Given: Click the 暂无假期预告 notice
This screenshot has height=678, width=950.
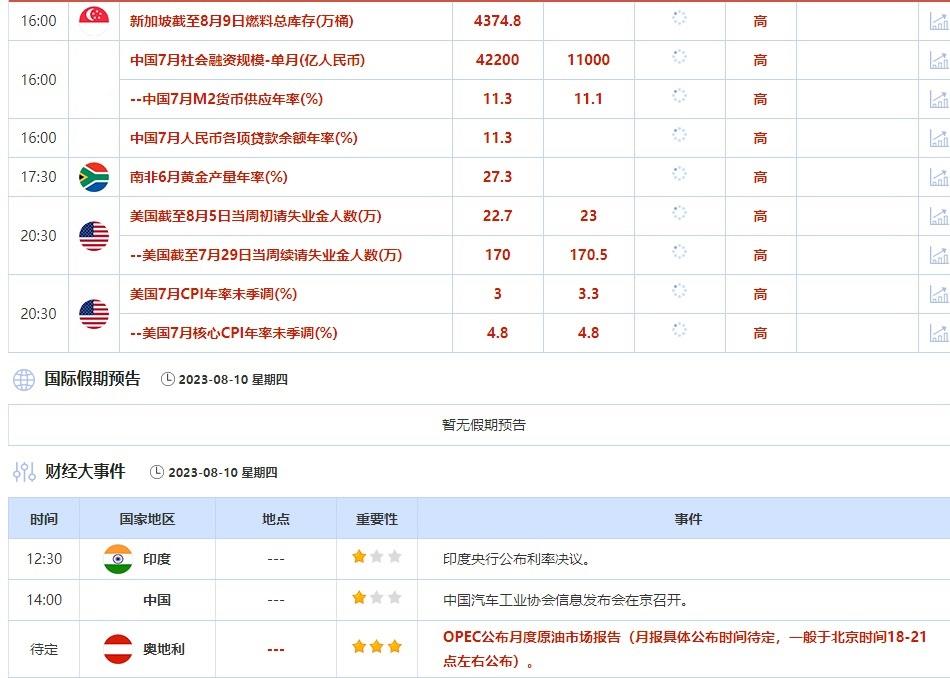Looking at the screenshot, I should 483,425.
